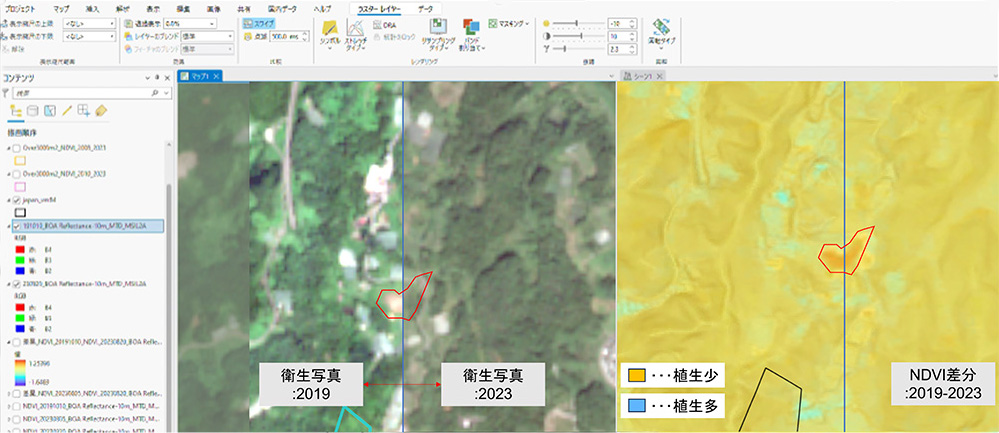Click the List by Labeling icon
The height and width of the screenshot is (433, 999).
tap(102, 111)
